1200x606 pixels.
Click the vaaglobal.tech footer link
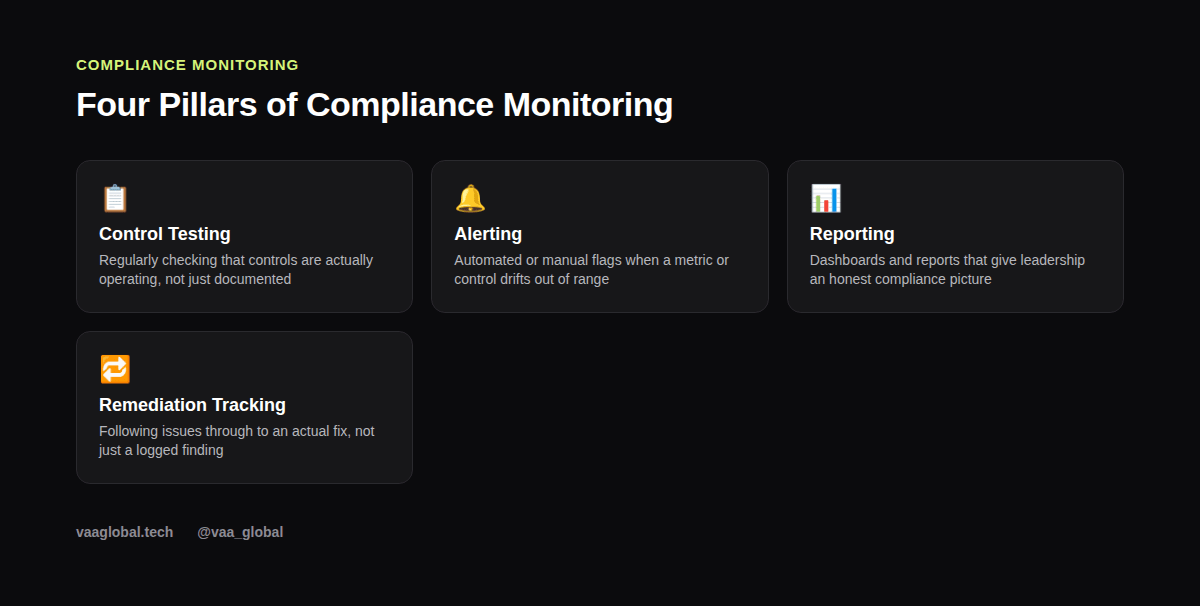[125, 532]
